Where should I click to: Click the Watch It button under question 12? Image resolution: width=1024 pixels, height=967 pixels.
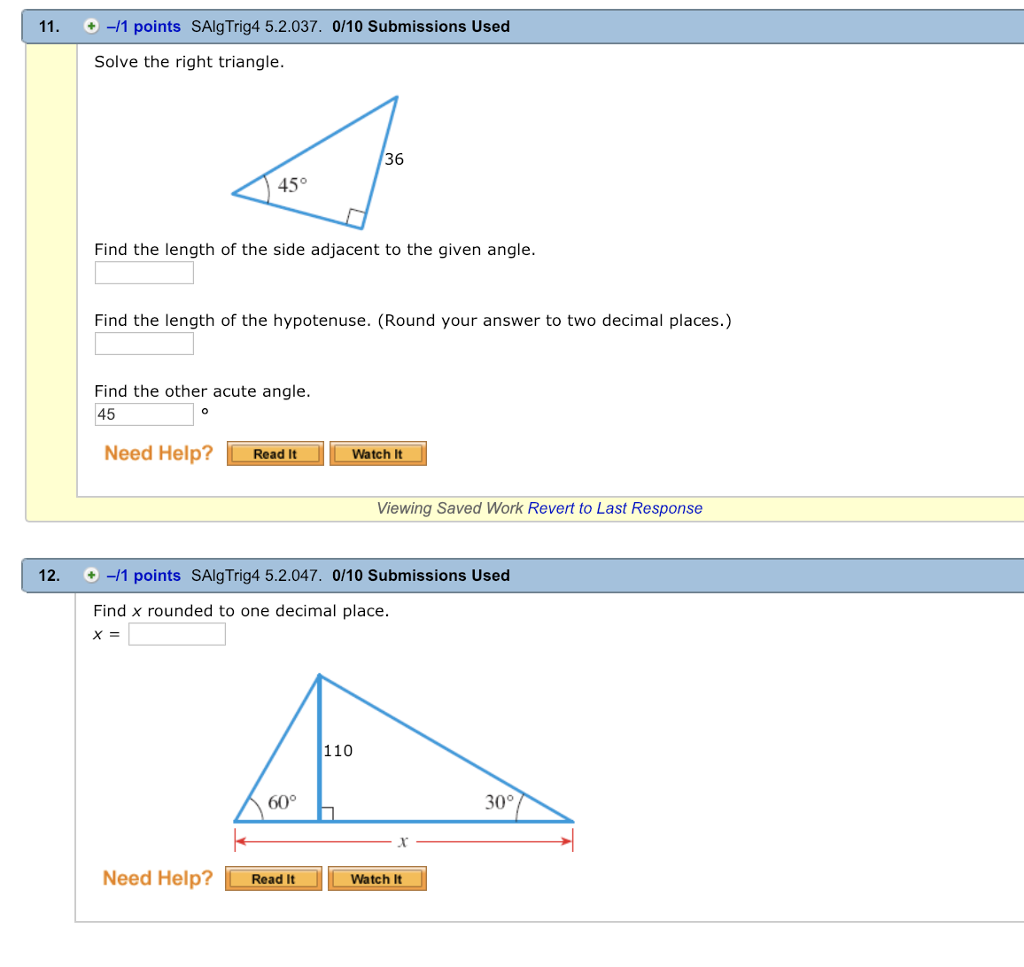click(377, 879)
